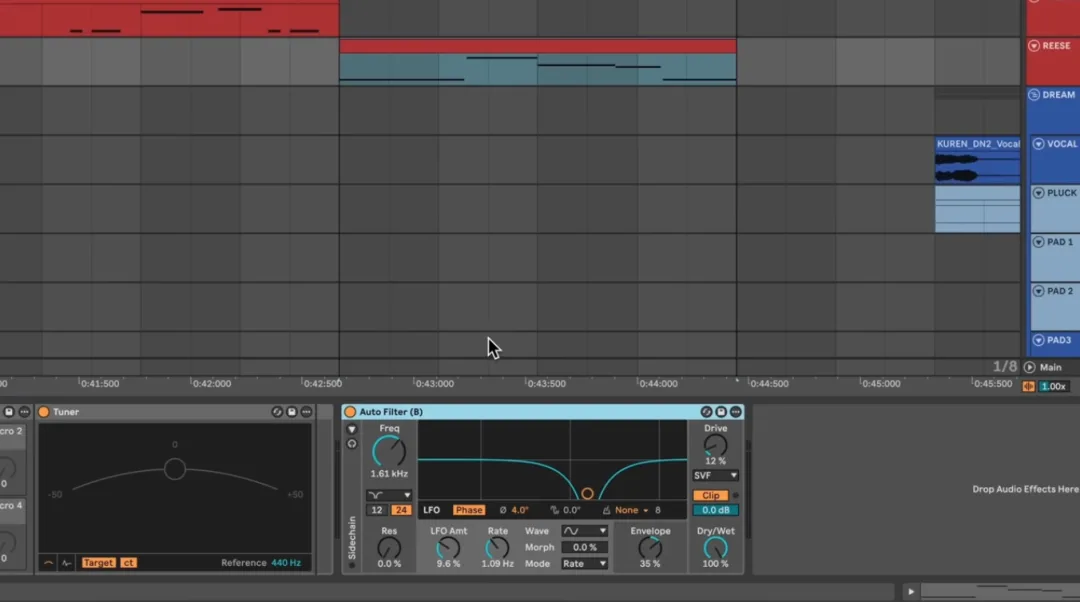Unfold the DREAM group track

[1033, 94]
